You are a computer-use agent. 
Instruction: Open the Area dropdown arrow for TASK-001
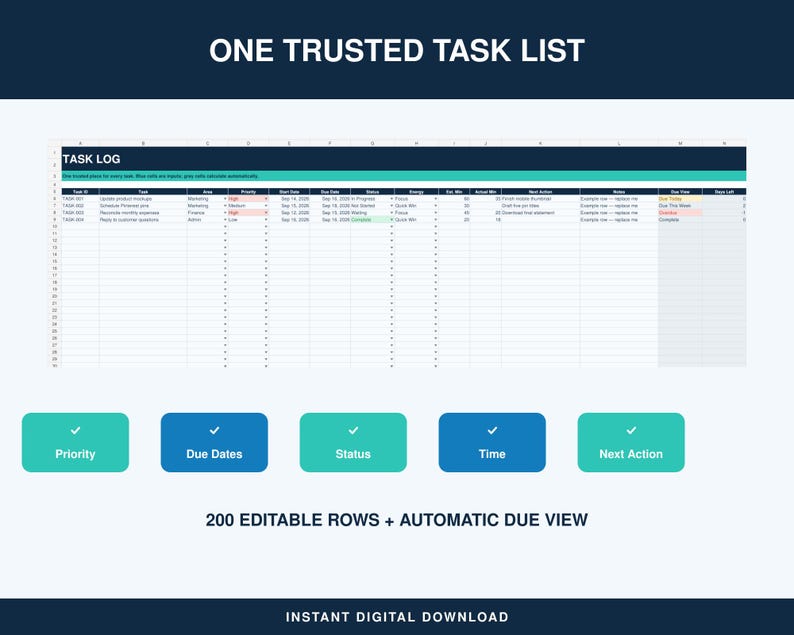[x=225, y=199]
